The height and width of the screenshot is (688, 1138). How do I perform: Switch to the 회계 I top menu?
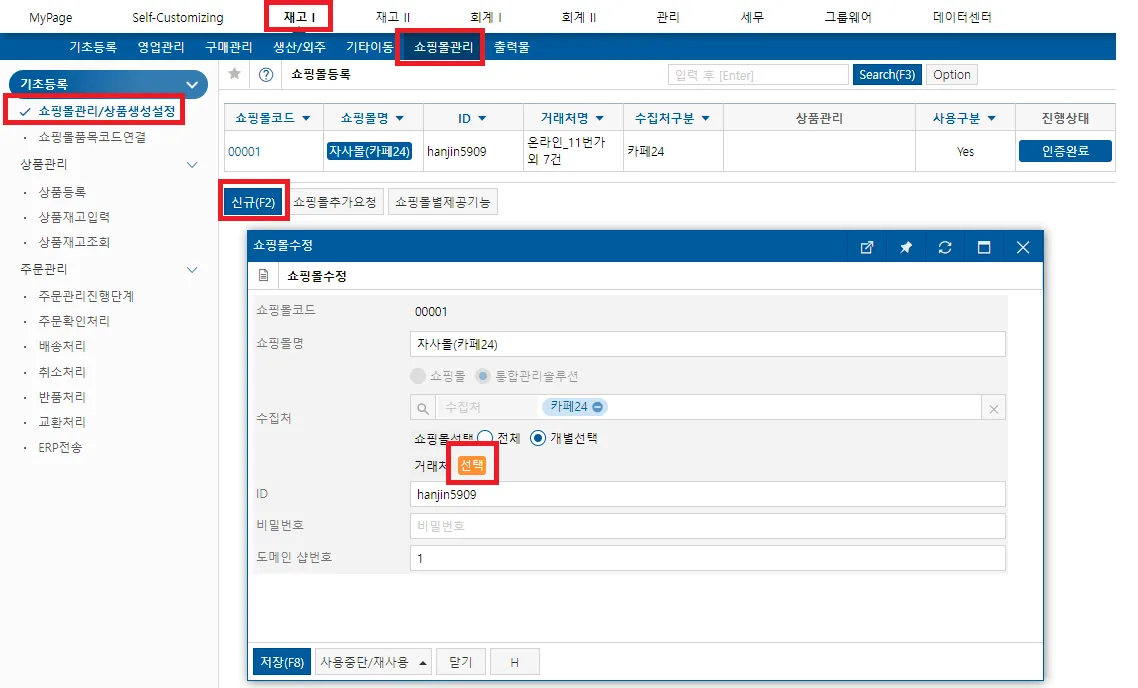(485, 17)
